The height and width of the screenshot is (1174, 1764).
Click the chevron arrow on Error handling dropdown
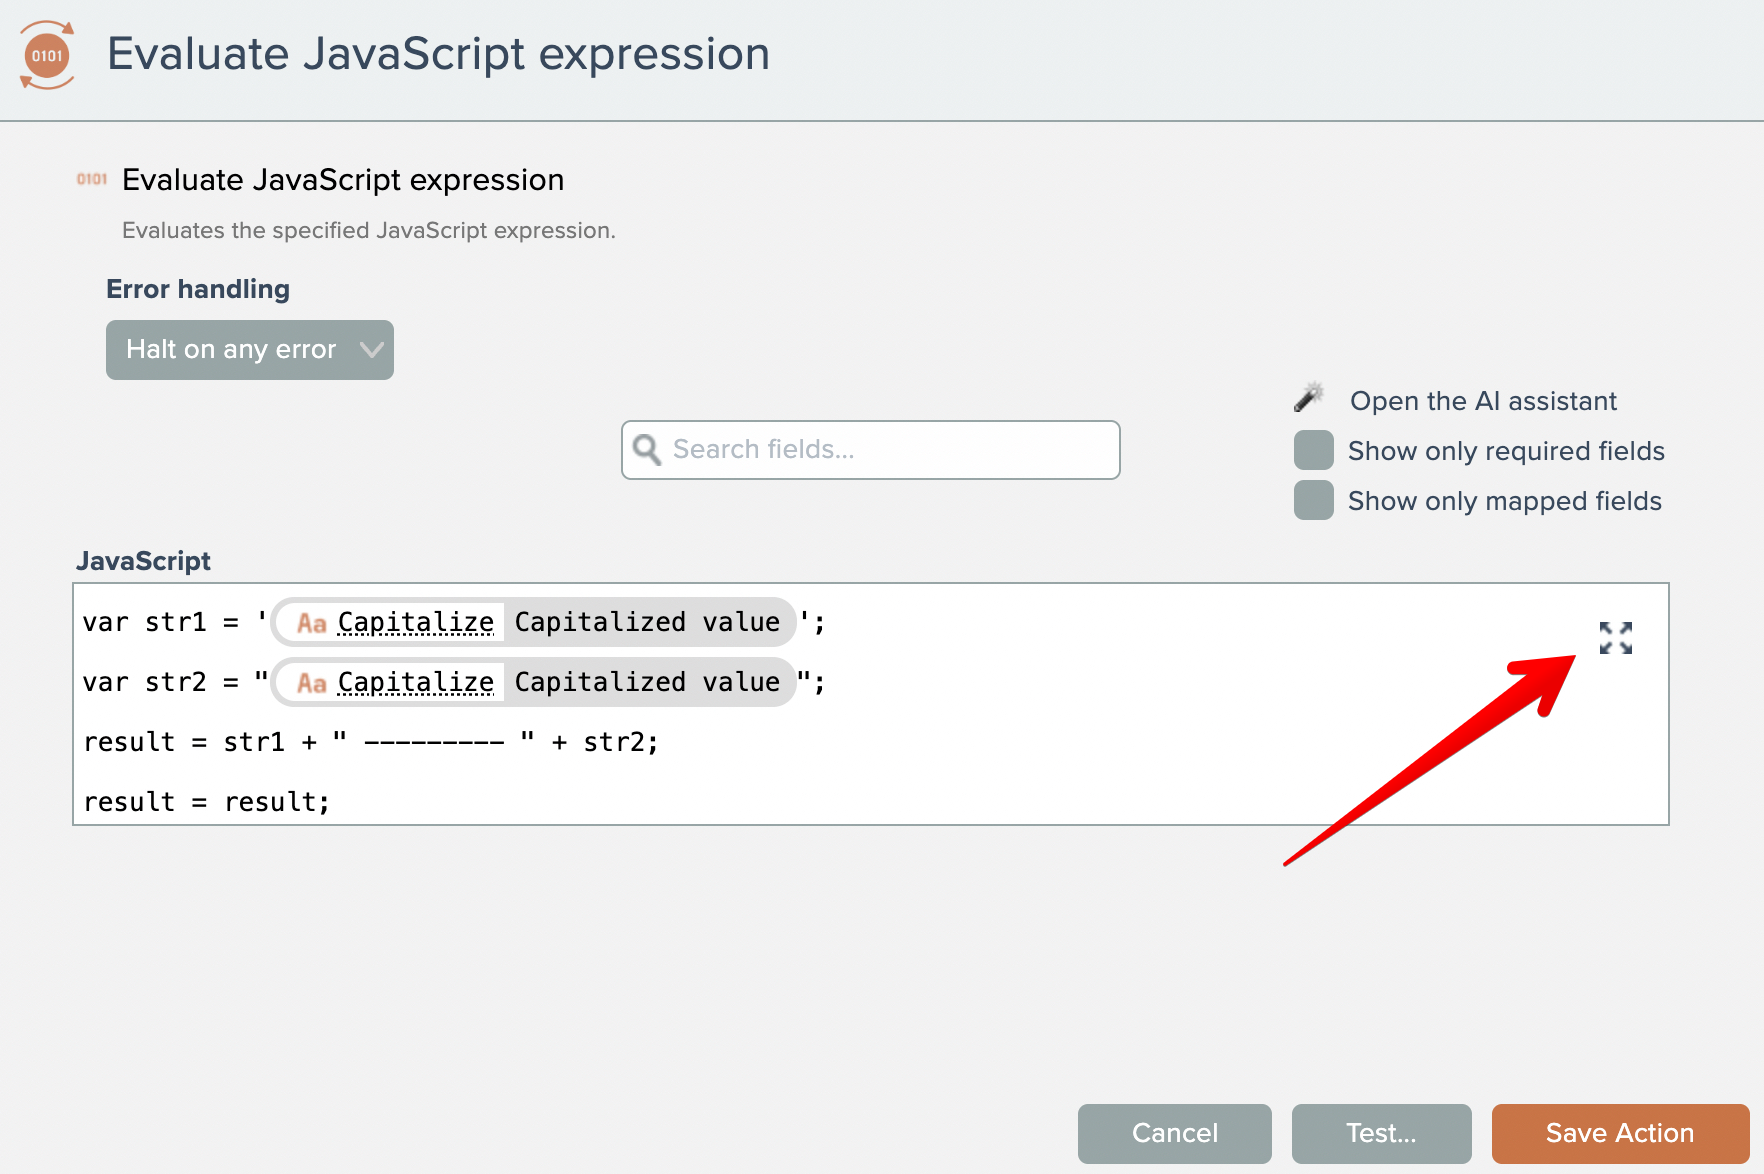click(x=372, y=350)
